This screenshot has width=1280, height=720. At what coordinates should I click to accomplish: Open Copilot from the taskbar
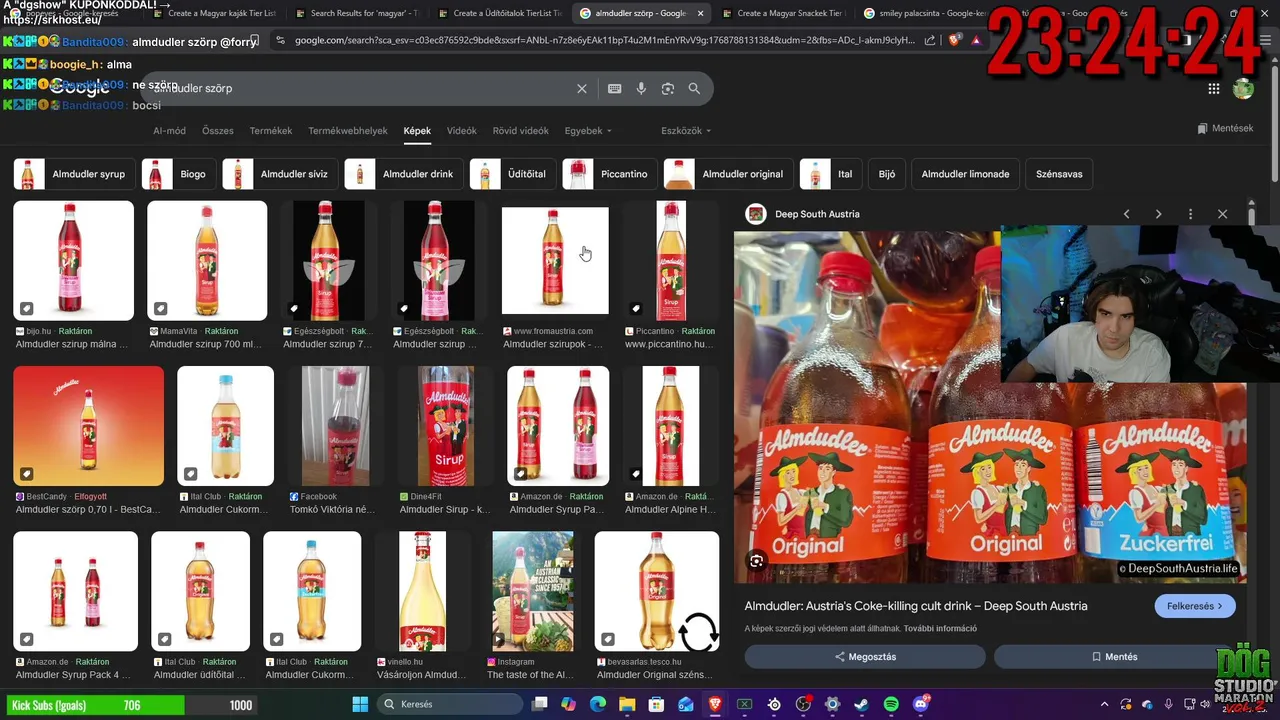[569, 704]
